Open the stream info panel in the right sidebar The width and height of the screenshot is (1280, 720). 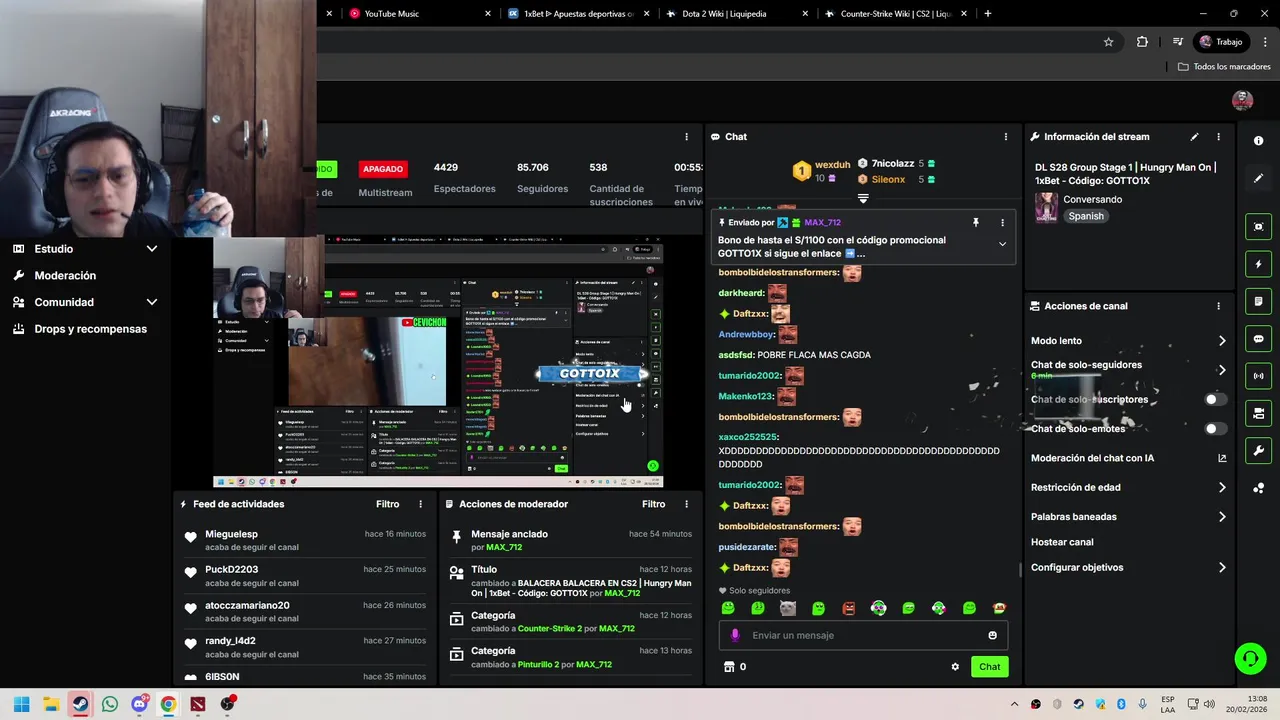point(1258,141)
